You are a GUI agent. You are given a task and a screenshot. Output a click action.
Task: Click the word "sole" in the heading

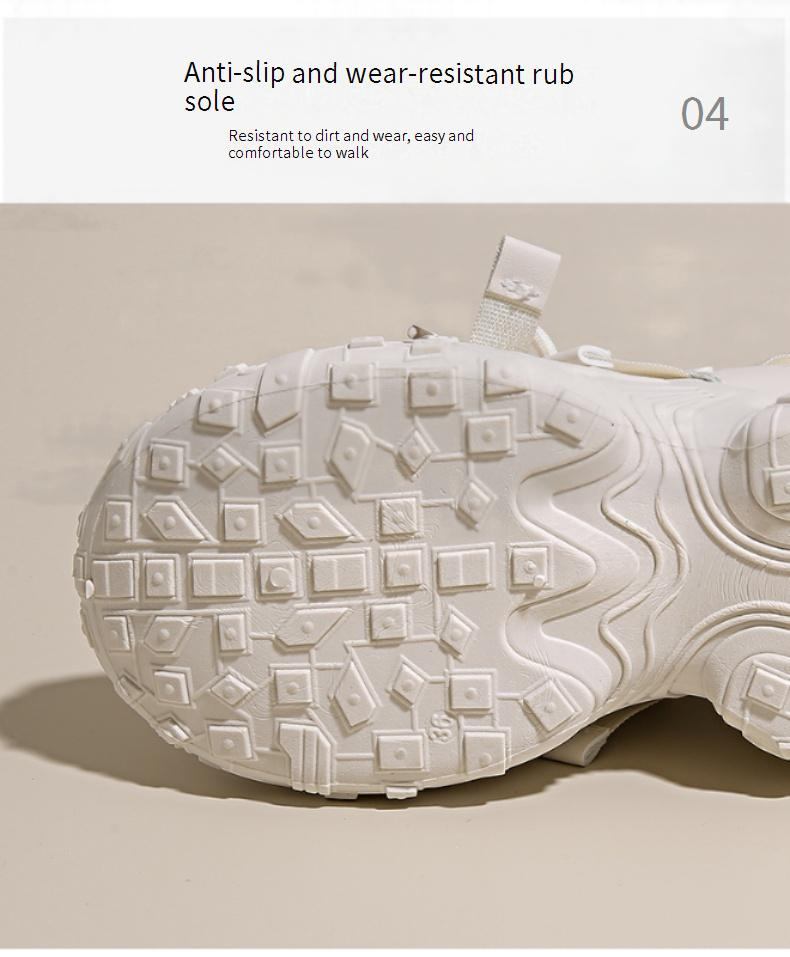209,101
